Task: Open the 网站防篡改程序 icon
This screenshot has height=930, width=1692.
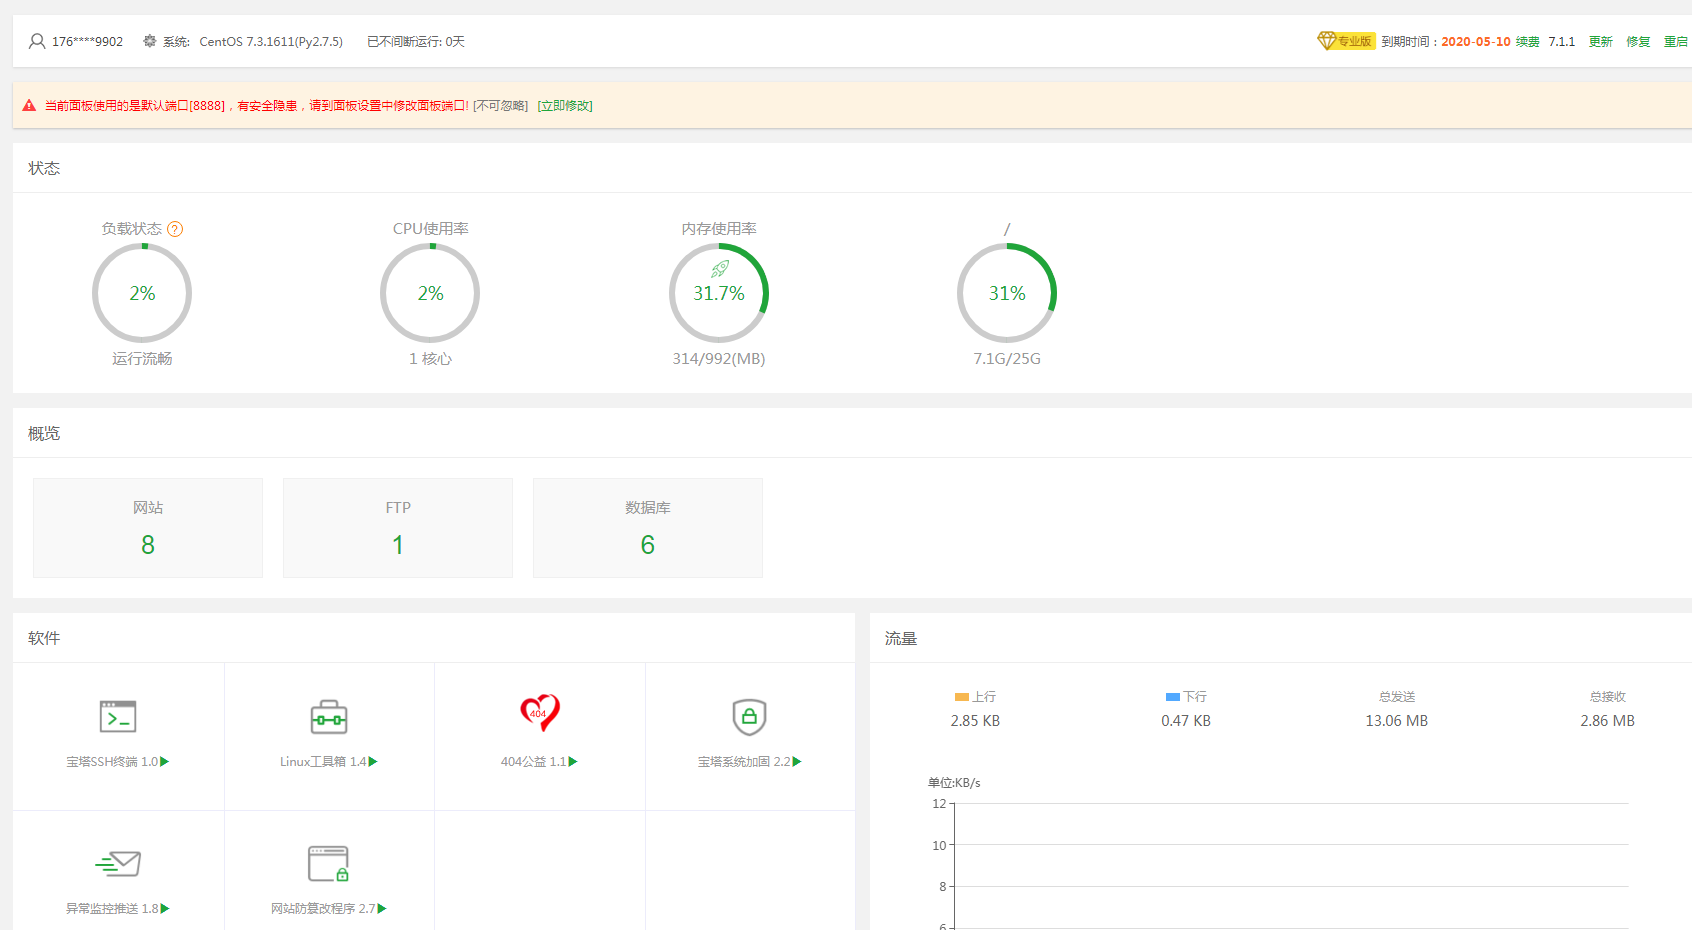Action: (328, 864)
